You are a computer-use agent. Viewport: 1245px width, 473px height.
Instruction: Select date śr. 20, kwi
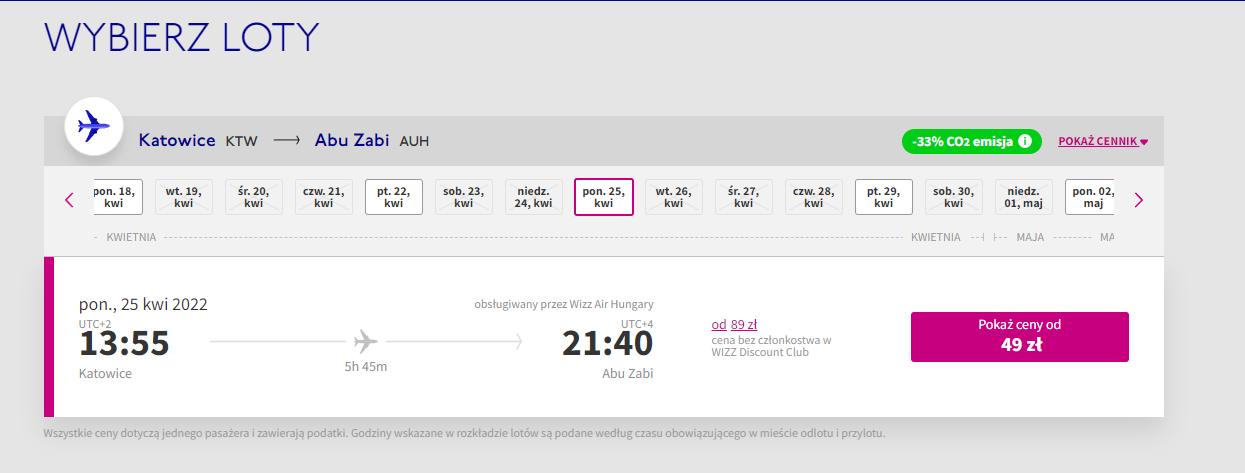tap(254, 197)
